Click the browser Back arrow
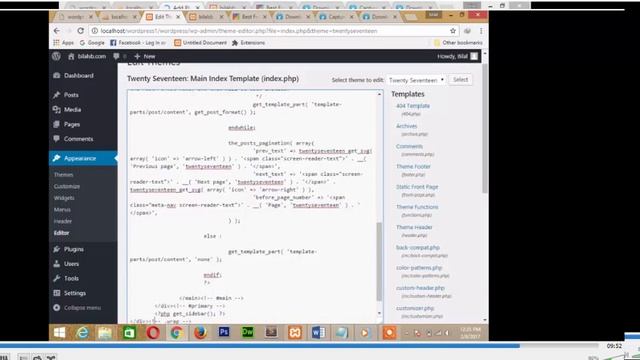Screen dimensions: 640x360 (57, 31)
